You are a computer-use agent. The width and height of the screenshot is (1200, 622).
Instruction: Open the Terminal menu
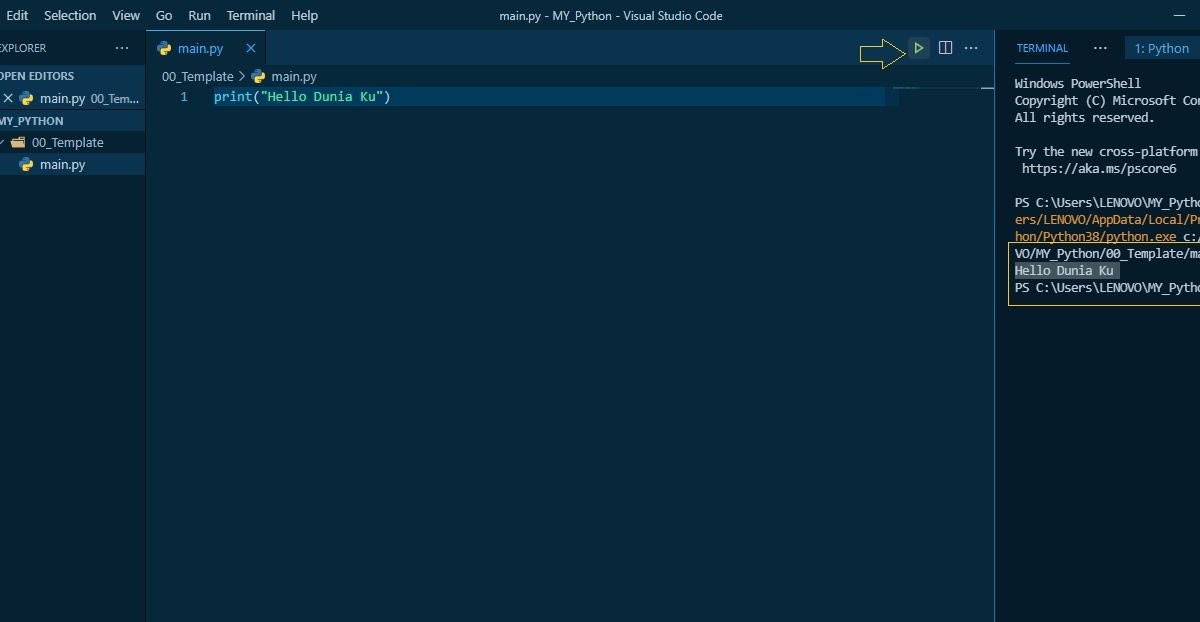pos(250,15)
